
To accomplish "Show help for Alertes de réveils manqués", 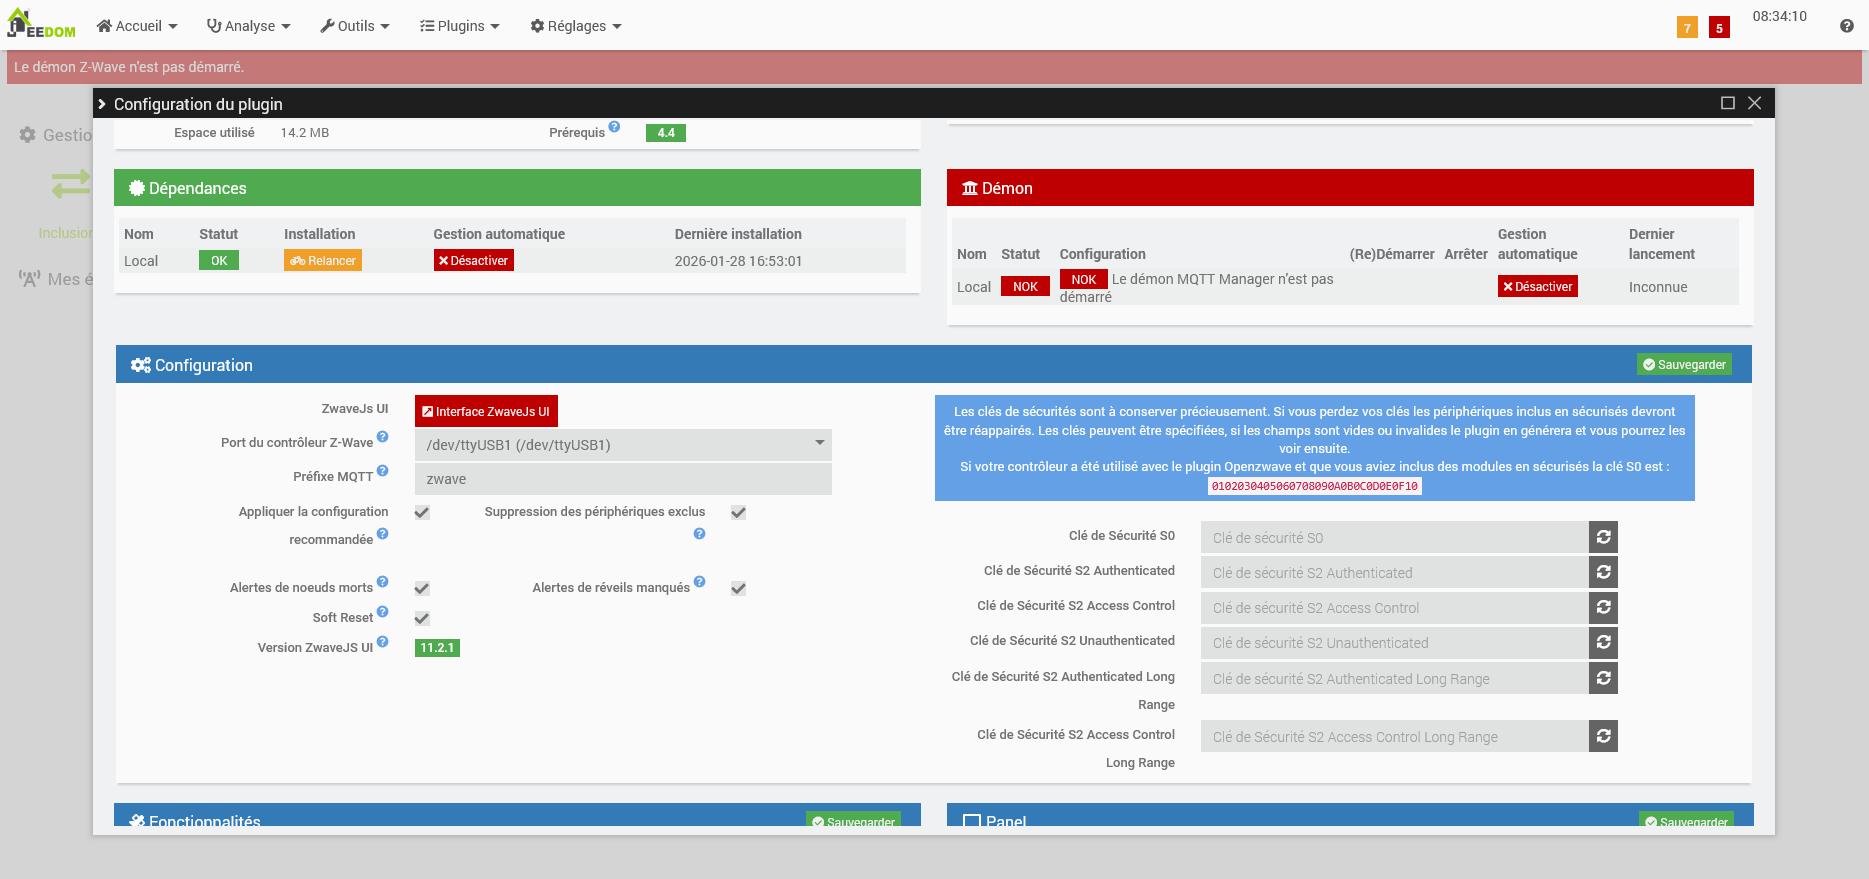I will (699, 582).
